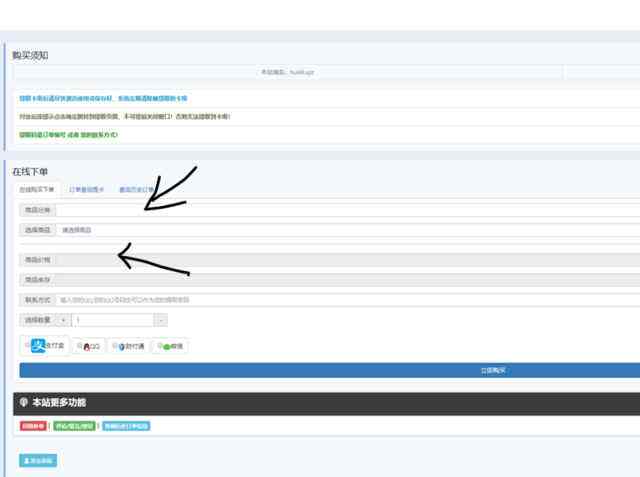Select the WeChat payment radio button

pyautogui.click(x=160, y=346)
